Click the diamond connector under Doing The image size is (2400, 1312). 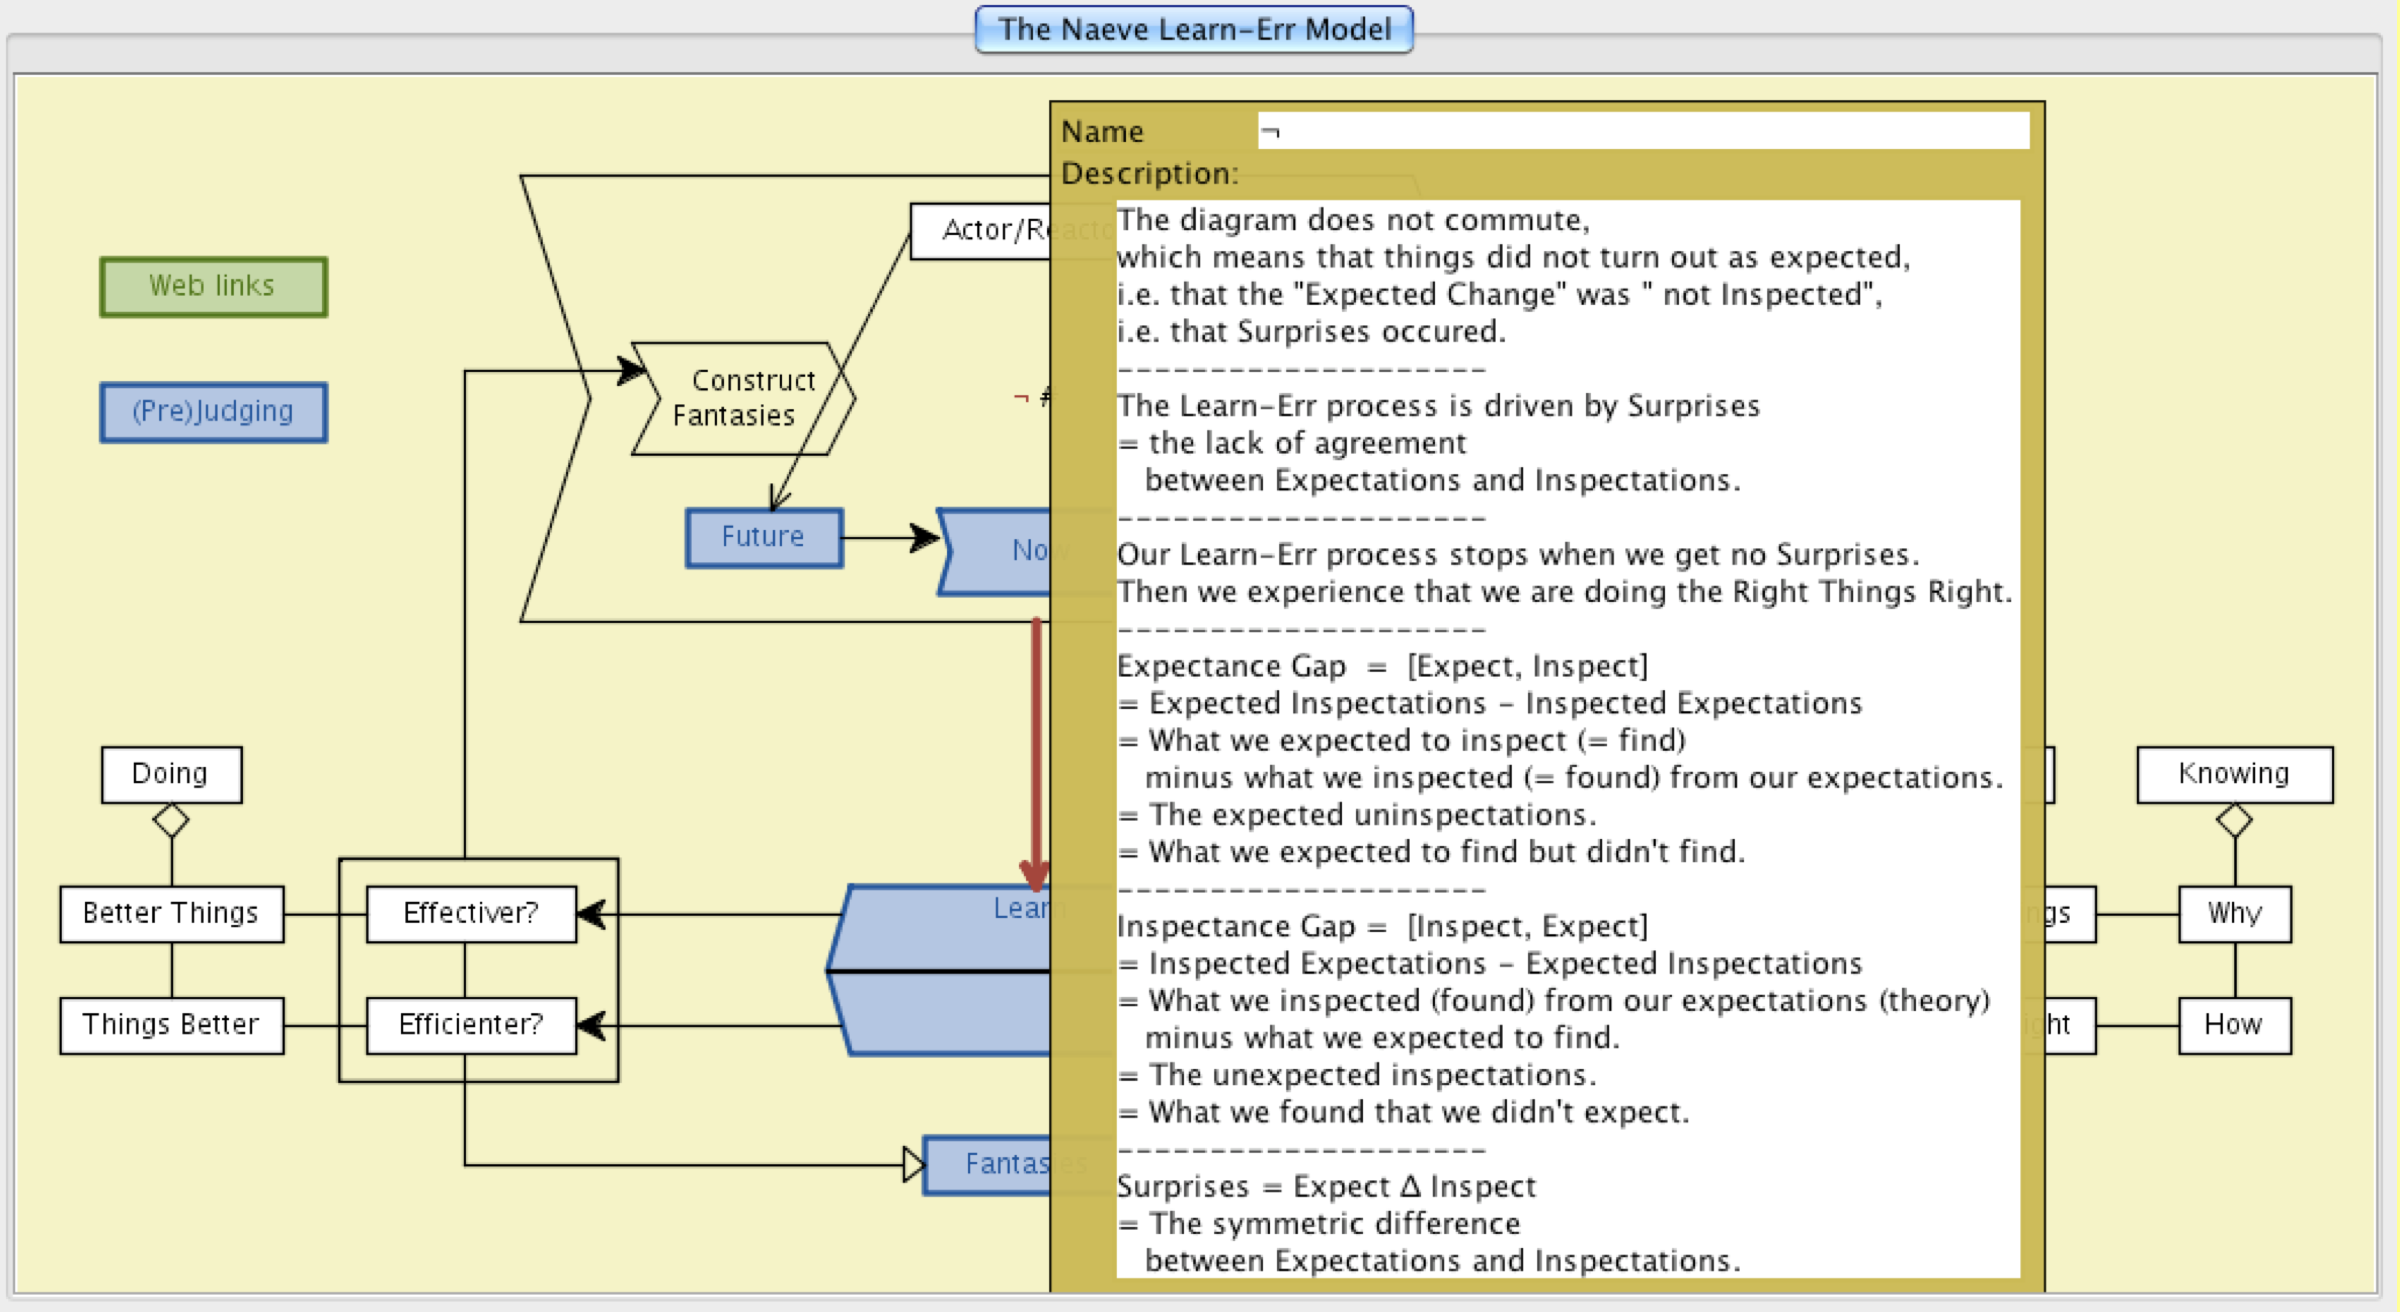(171, 821)
